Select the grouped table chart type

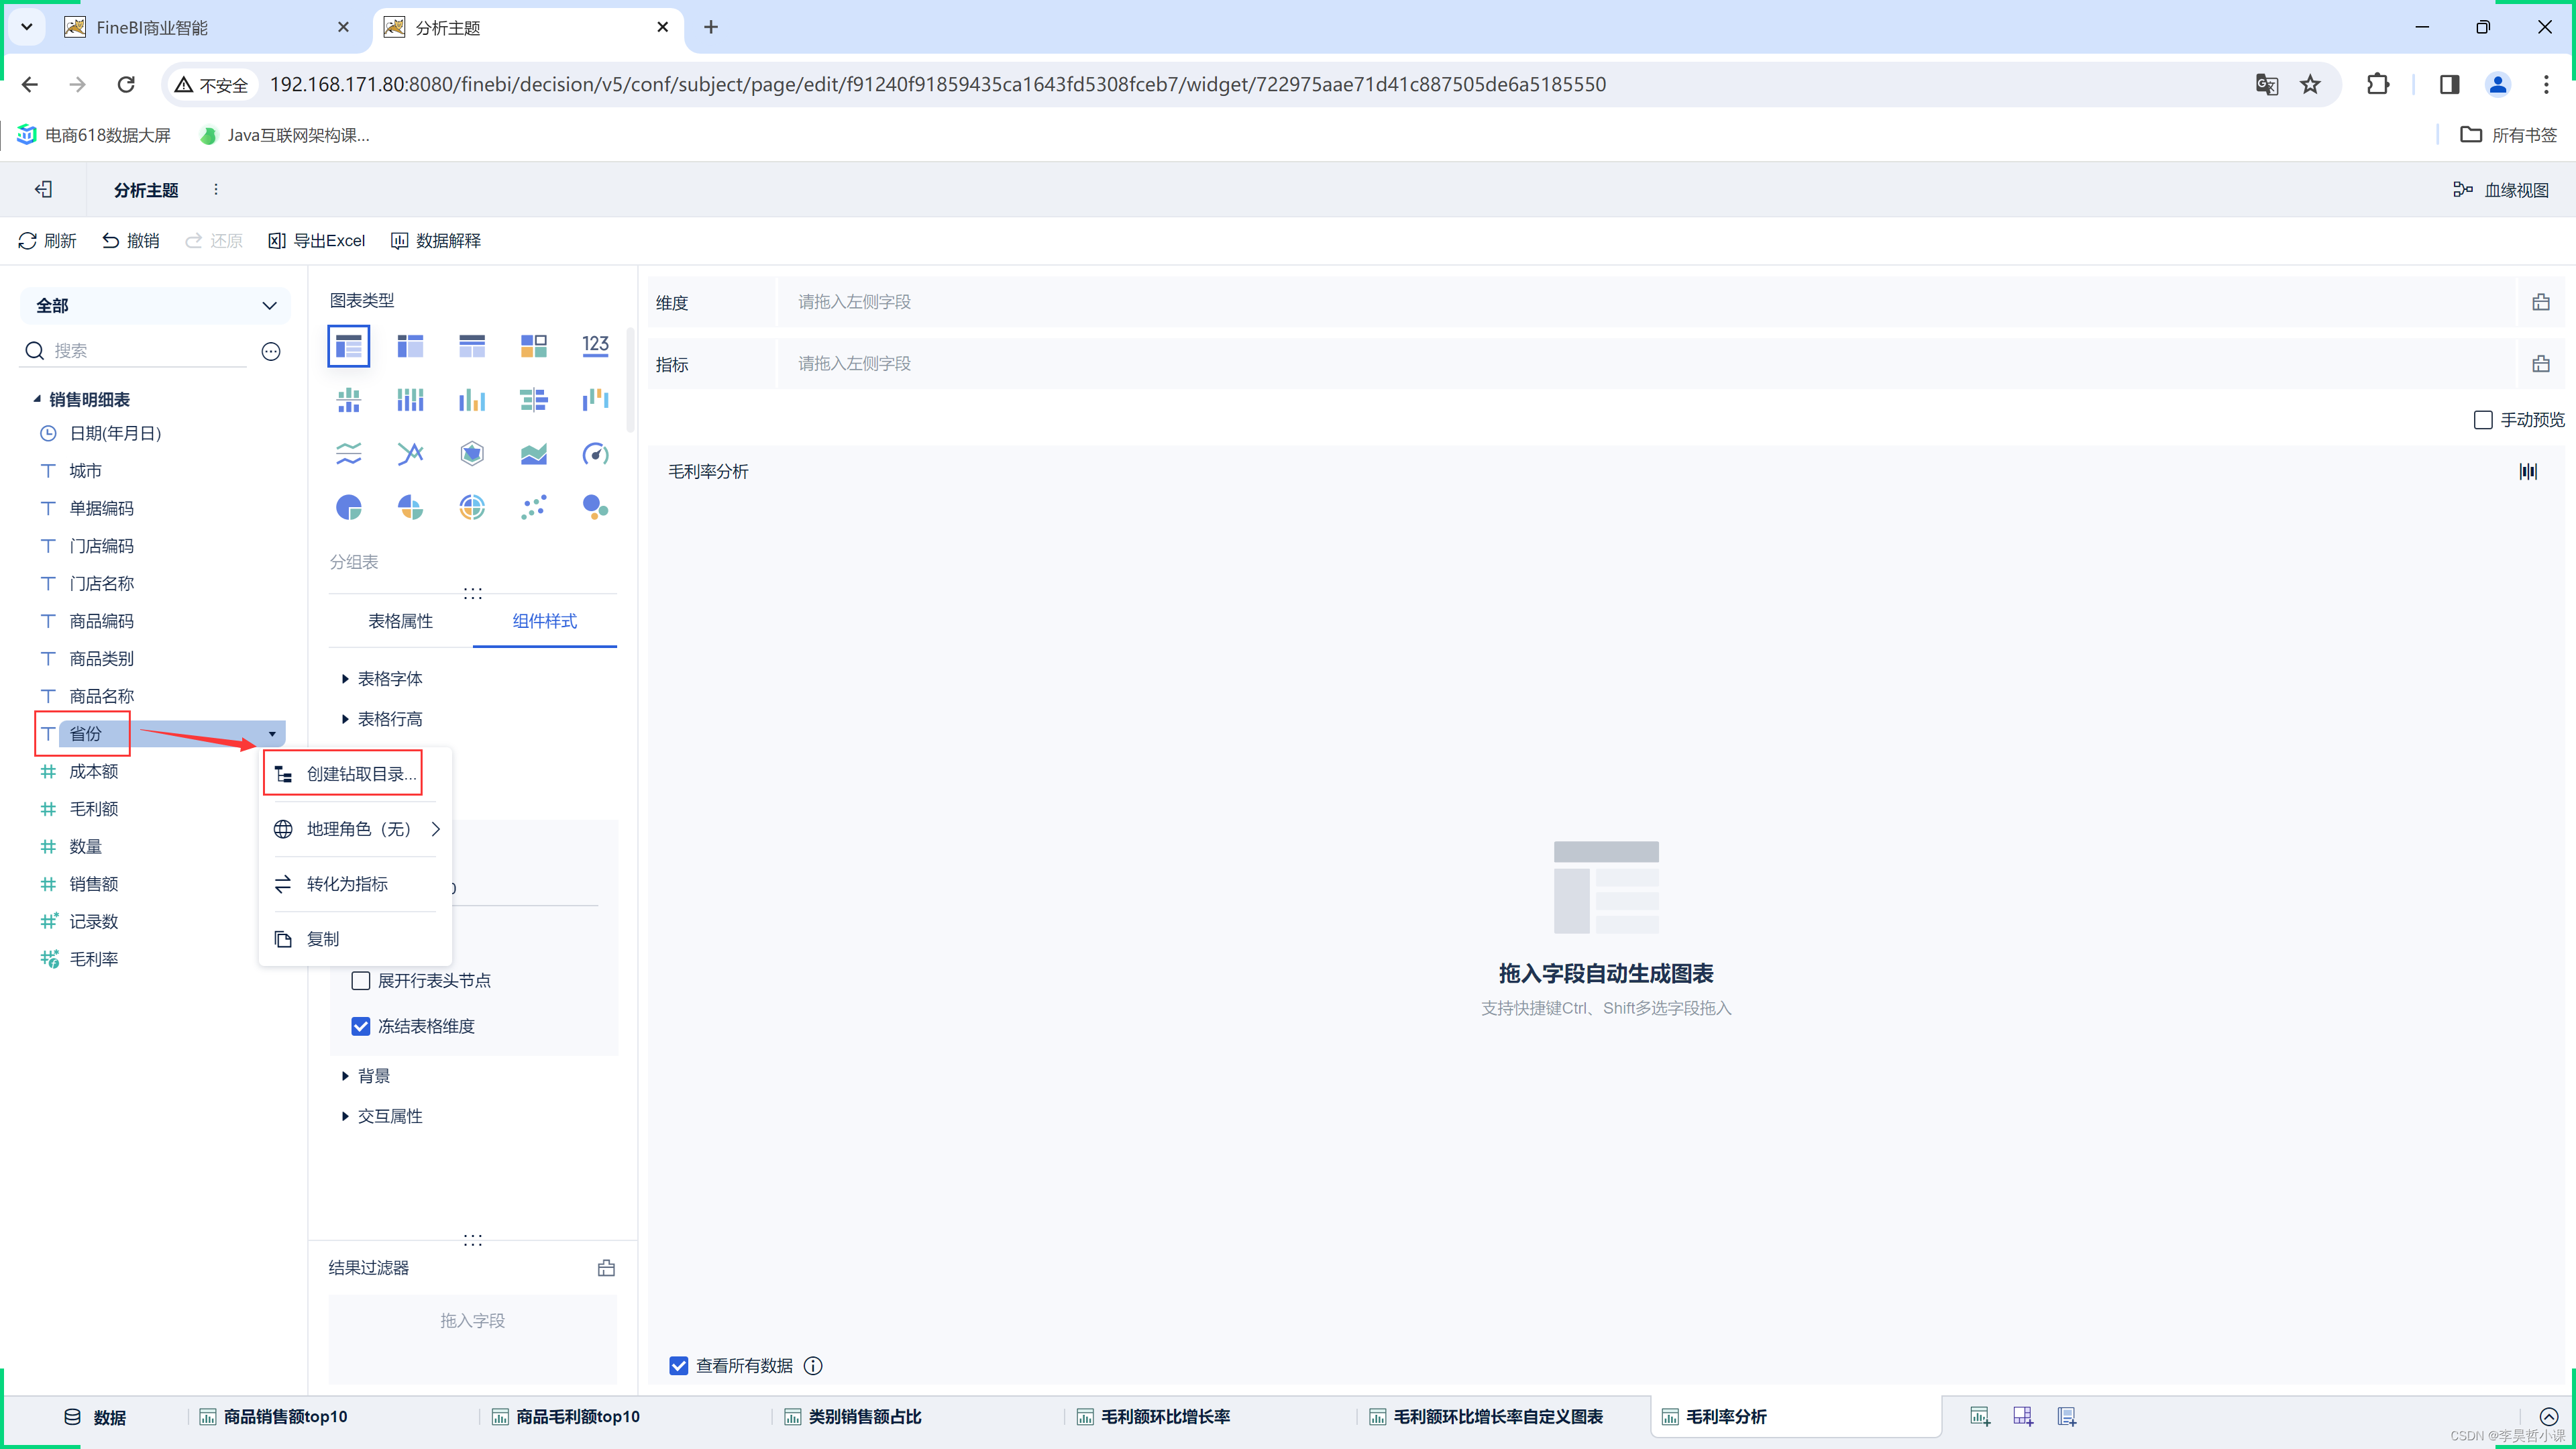[x=348, y=346]
